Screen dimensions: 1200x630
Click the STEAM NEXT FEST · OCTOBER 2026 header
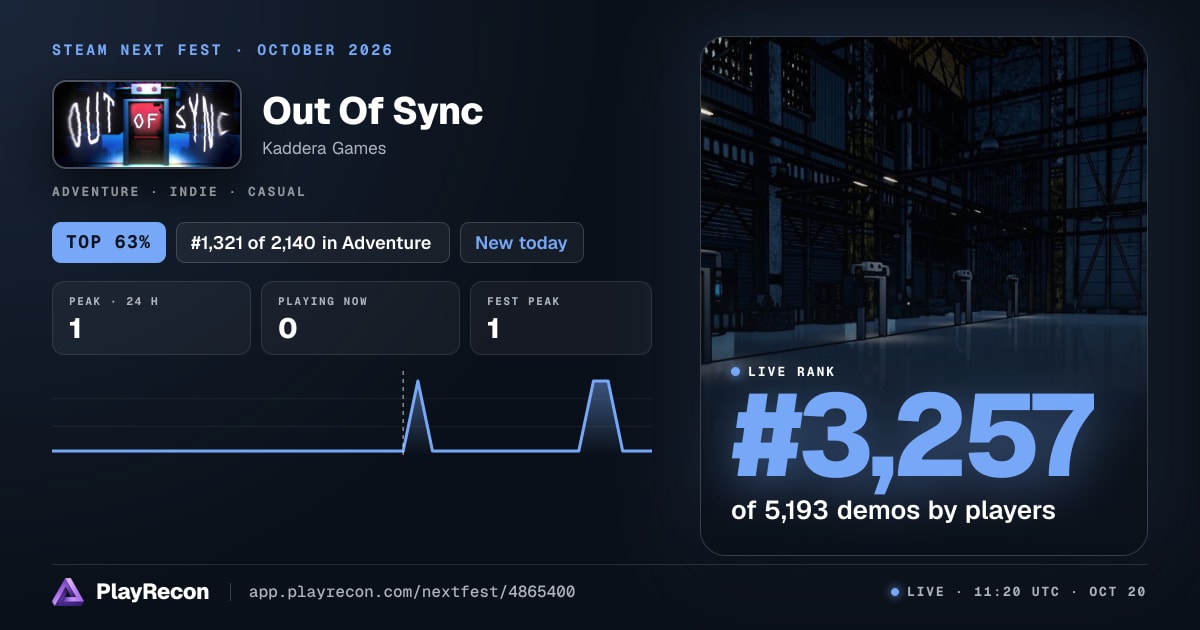pyautogui.click(x=222, y=50)
